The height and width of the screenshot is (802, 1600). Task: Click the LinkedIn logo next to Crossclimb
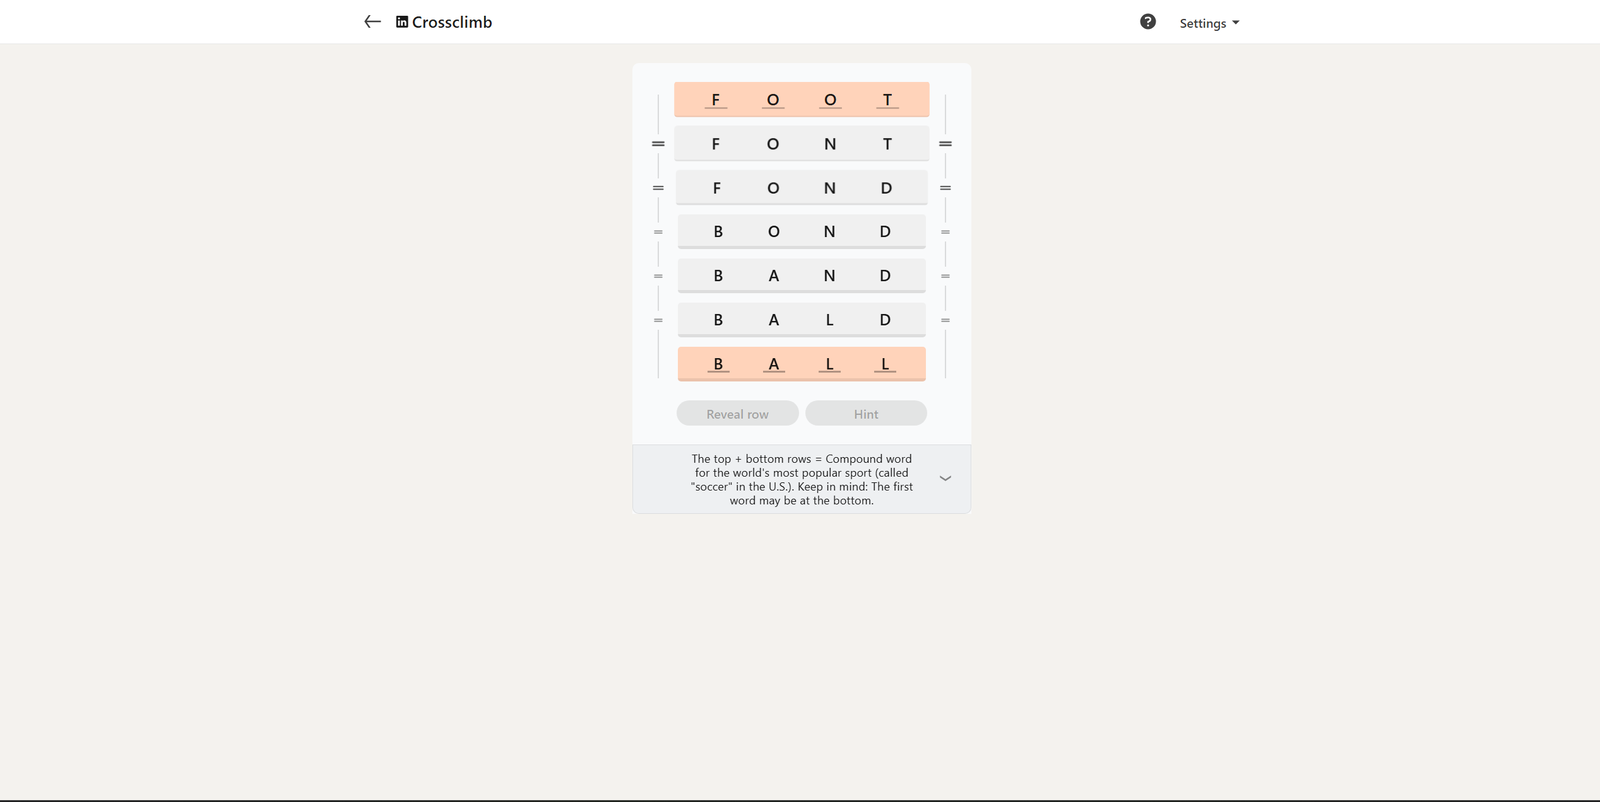tap(402, 22)
